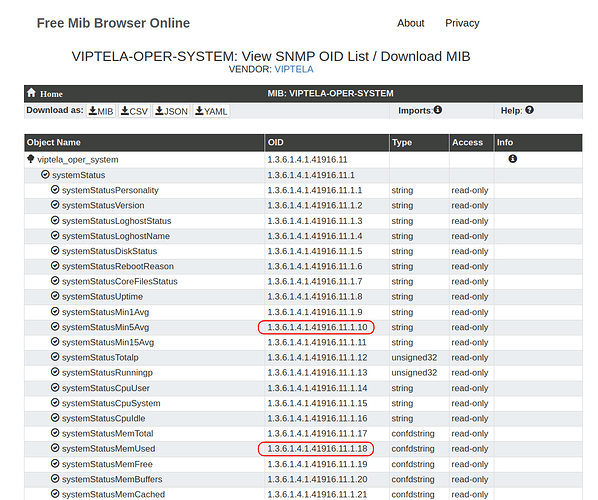Click circle icon beside systemStatusMemUsed
Viewport: 598px width, 500px height.
(55, 448)
